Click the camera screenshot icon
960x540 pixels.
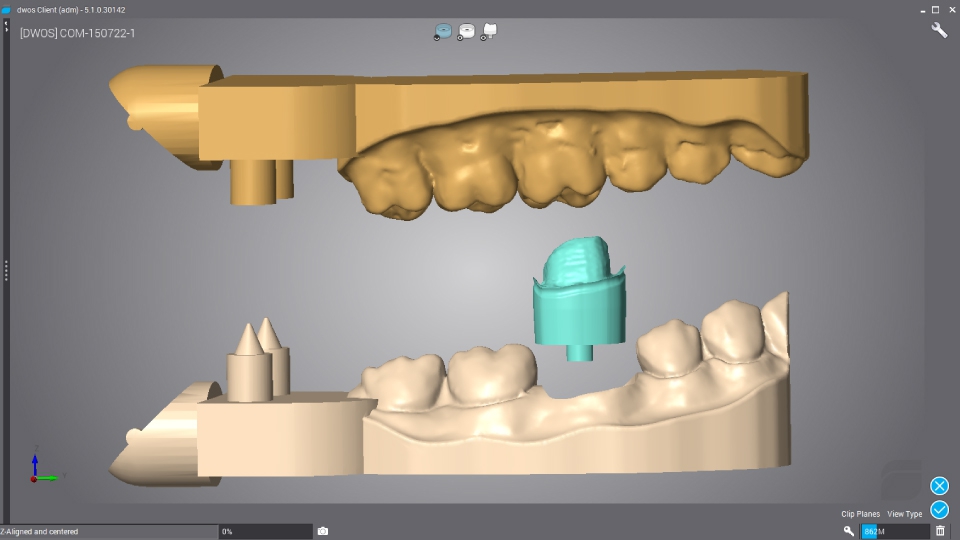322,531
